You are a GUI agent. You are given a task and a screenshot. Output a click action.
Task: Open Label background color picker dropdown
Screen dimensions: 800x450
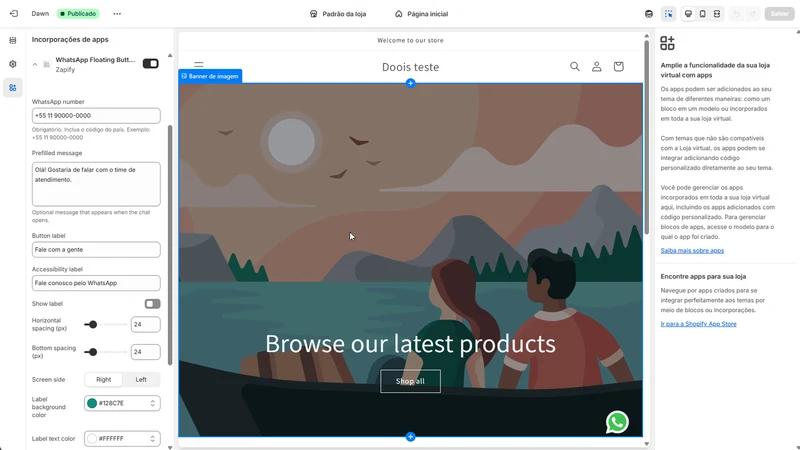[x=153, y=403]
